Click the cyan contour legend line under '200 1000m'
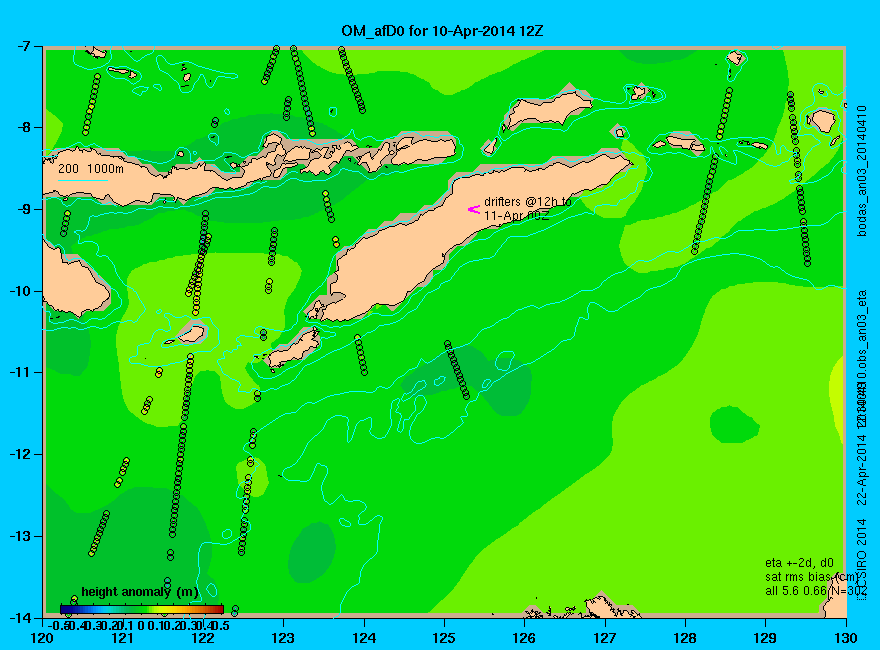880x650 pixels. pyautogui.click(x=82, y=180)
